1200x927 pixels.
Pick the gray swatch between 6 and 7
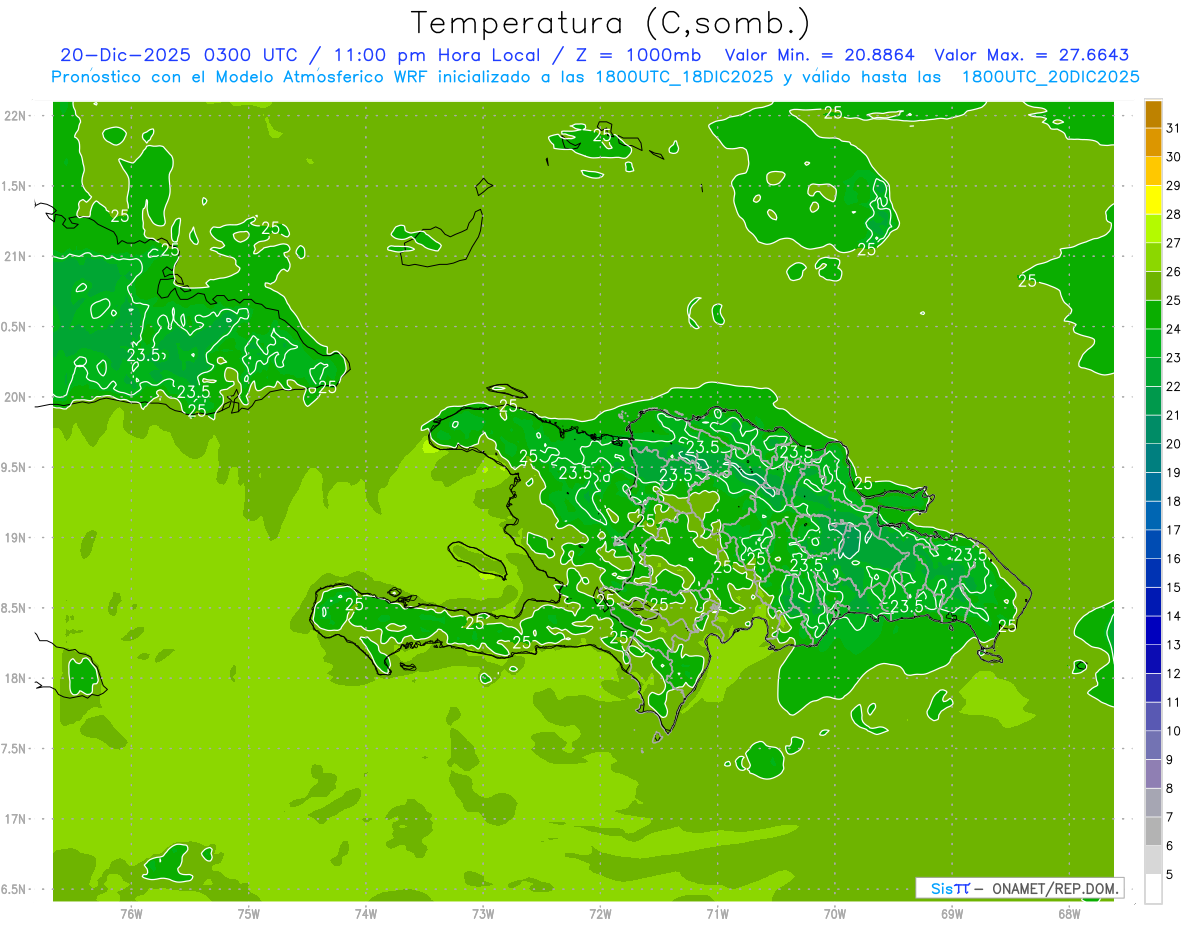tap(1153, 831)
